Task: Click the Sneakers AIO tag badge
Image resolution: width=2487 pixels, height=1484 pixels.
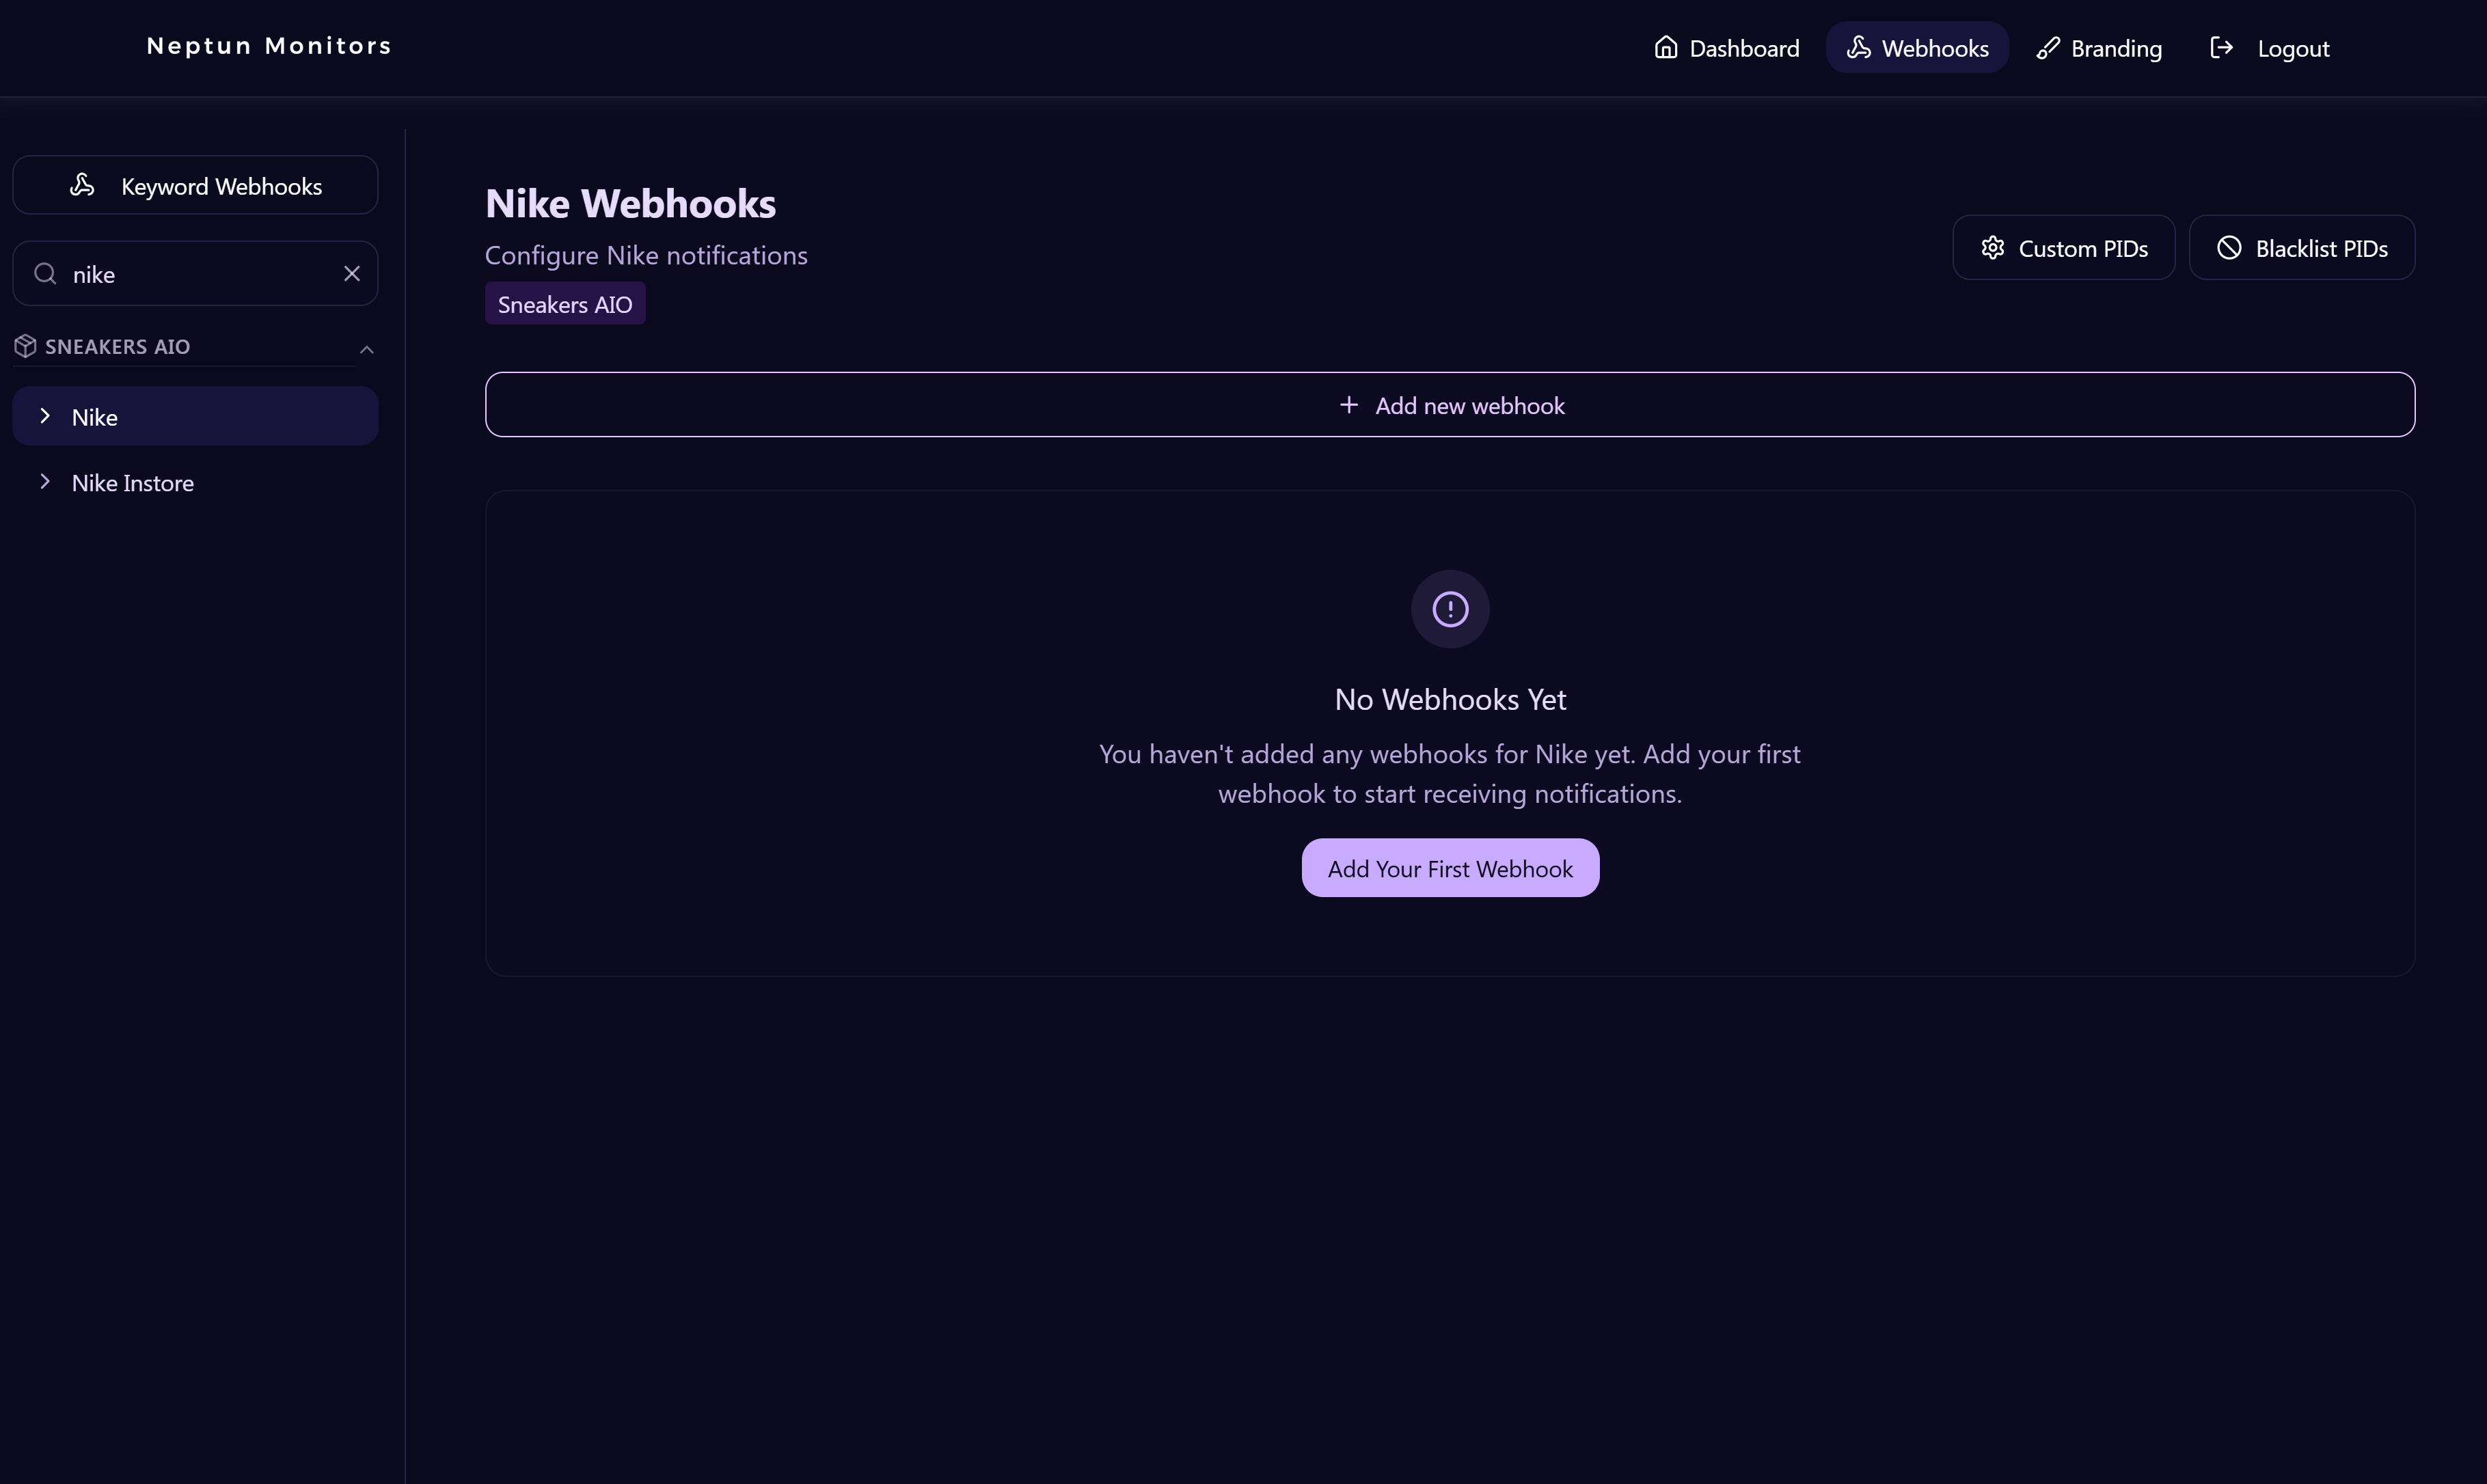Action: coord(565,304)
